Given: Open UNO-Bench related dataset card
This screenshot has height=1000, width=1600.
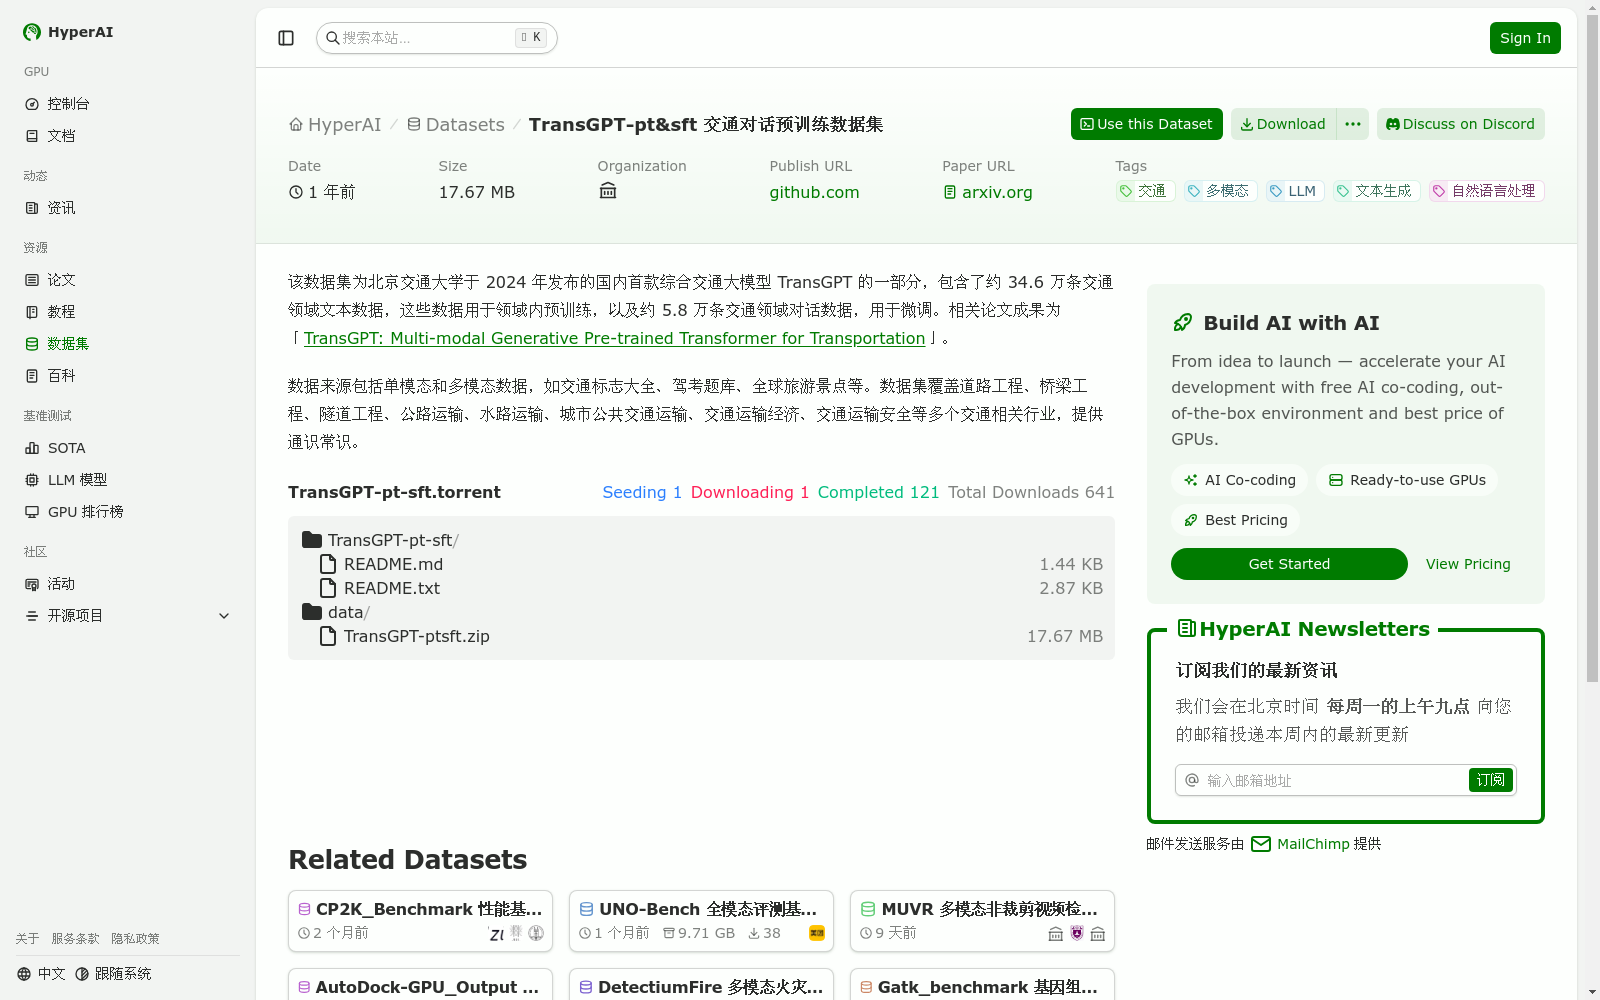Looking at the screenshot, I should (x=701, y=921).
